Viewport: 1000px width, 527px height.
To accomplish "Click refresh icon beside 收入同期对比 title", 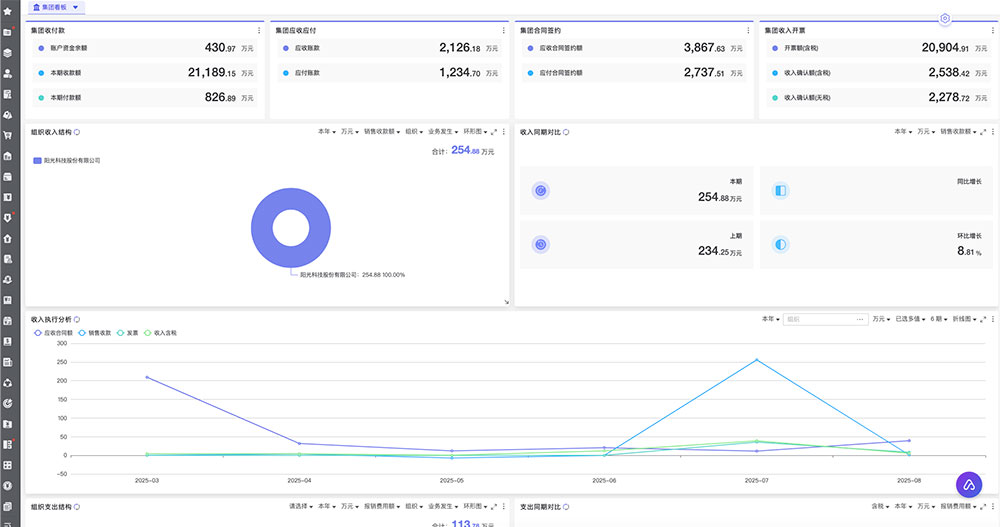I will (x=566, y=132).
